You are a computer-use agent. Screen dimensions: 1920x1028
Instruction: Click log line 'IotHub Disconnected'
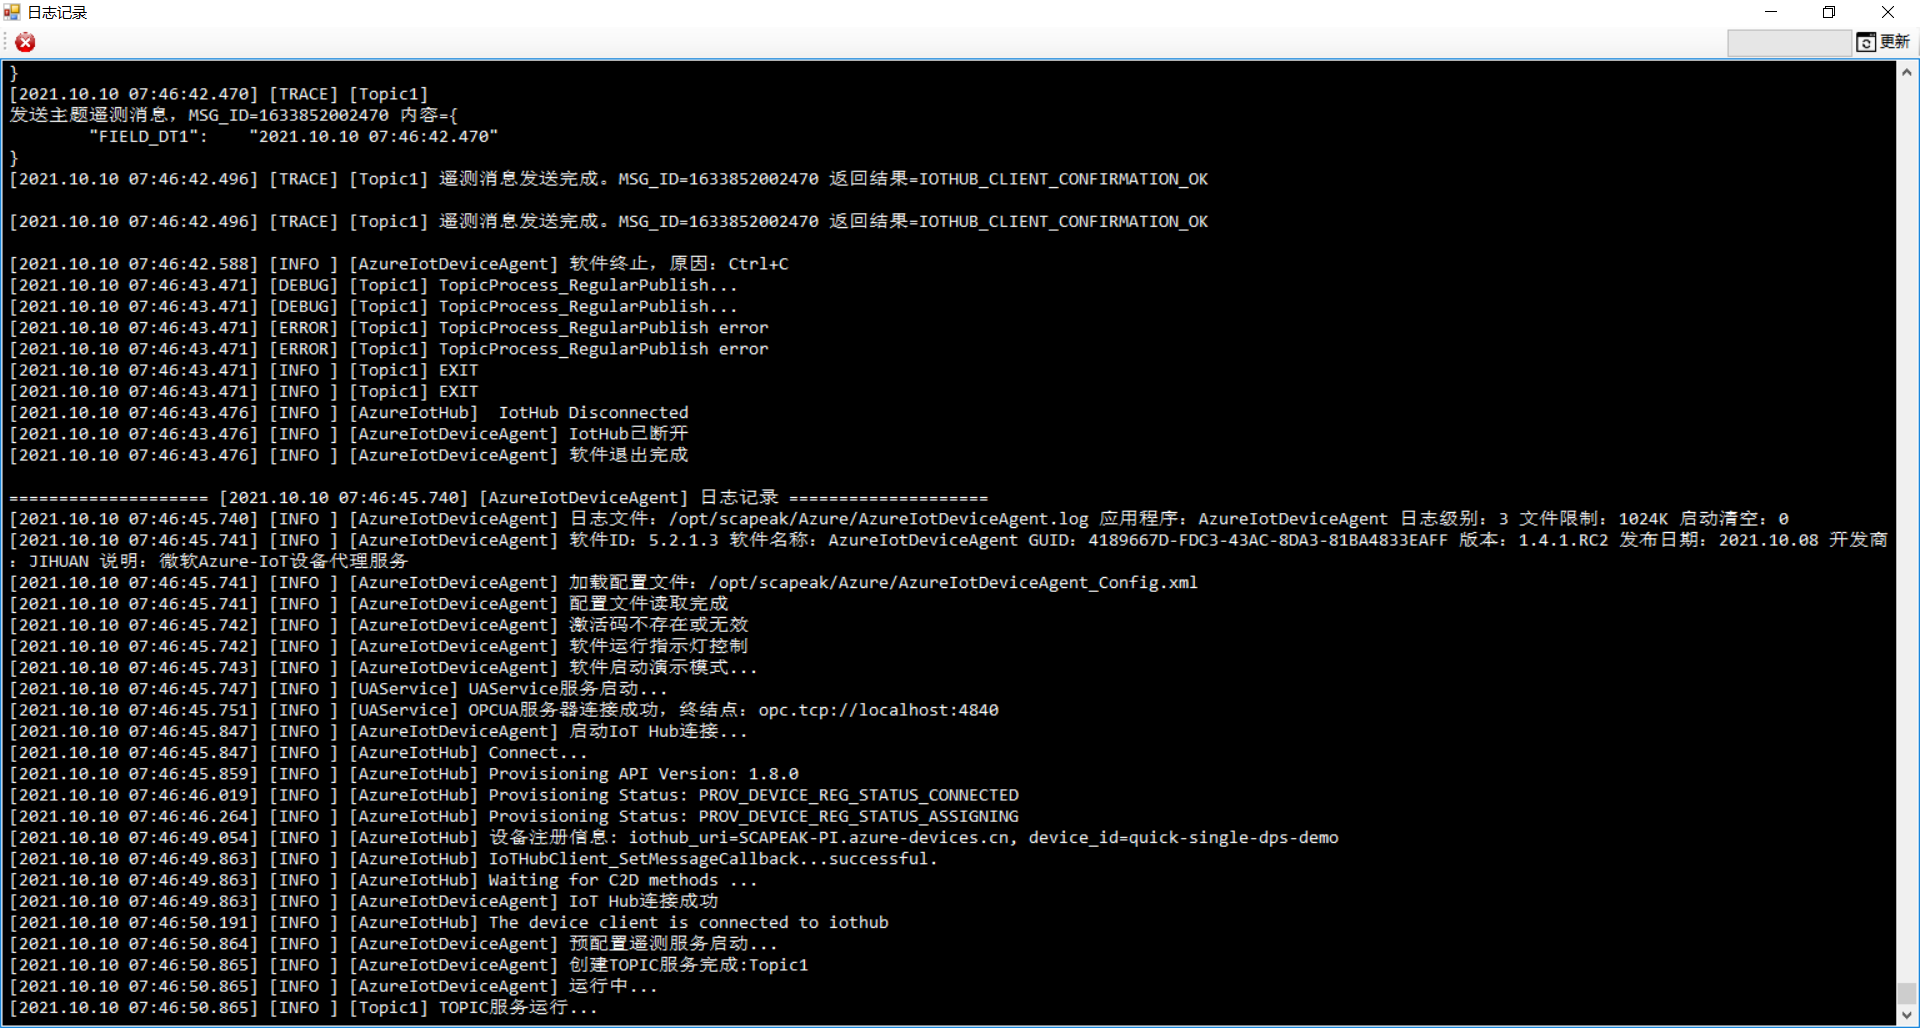tap(349, 413)
